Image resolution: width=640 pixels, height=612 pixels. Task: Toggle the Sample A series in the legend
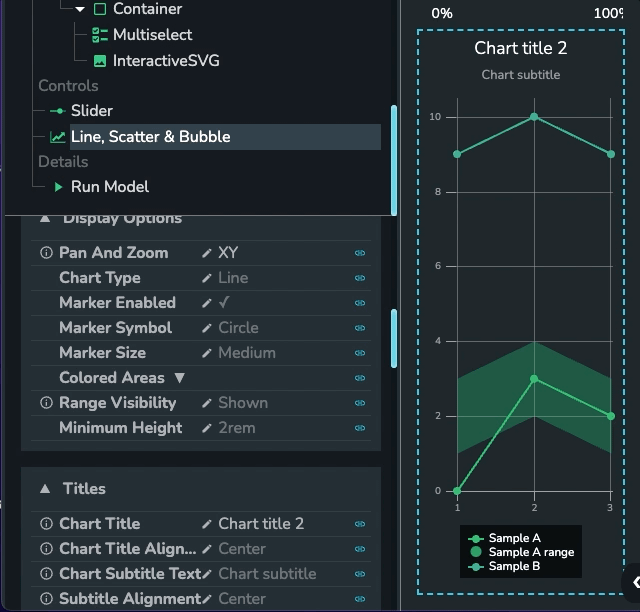(505, 539)
